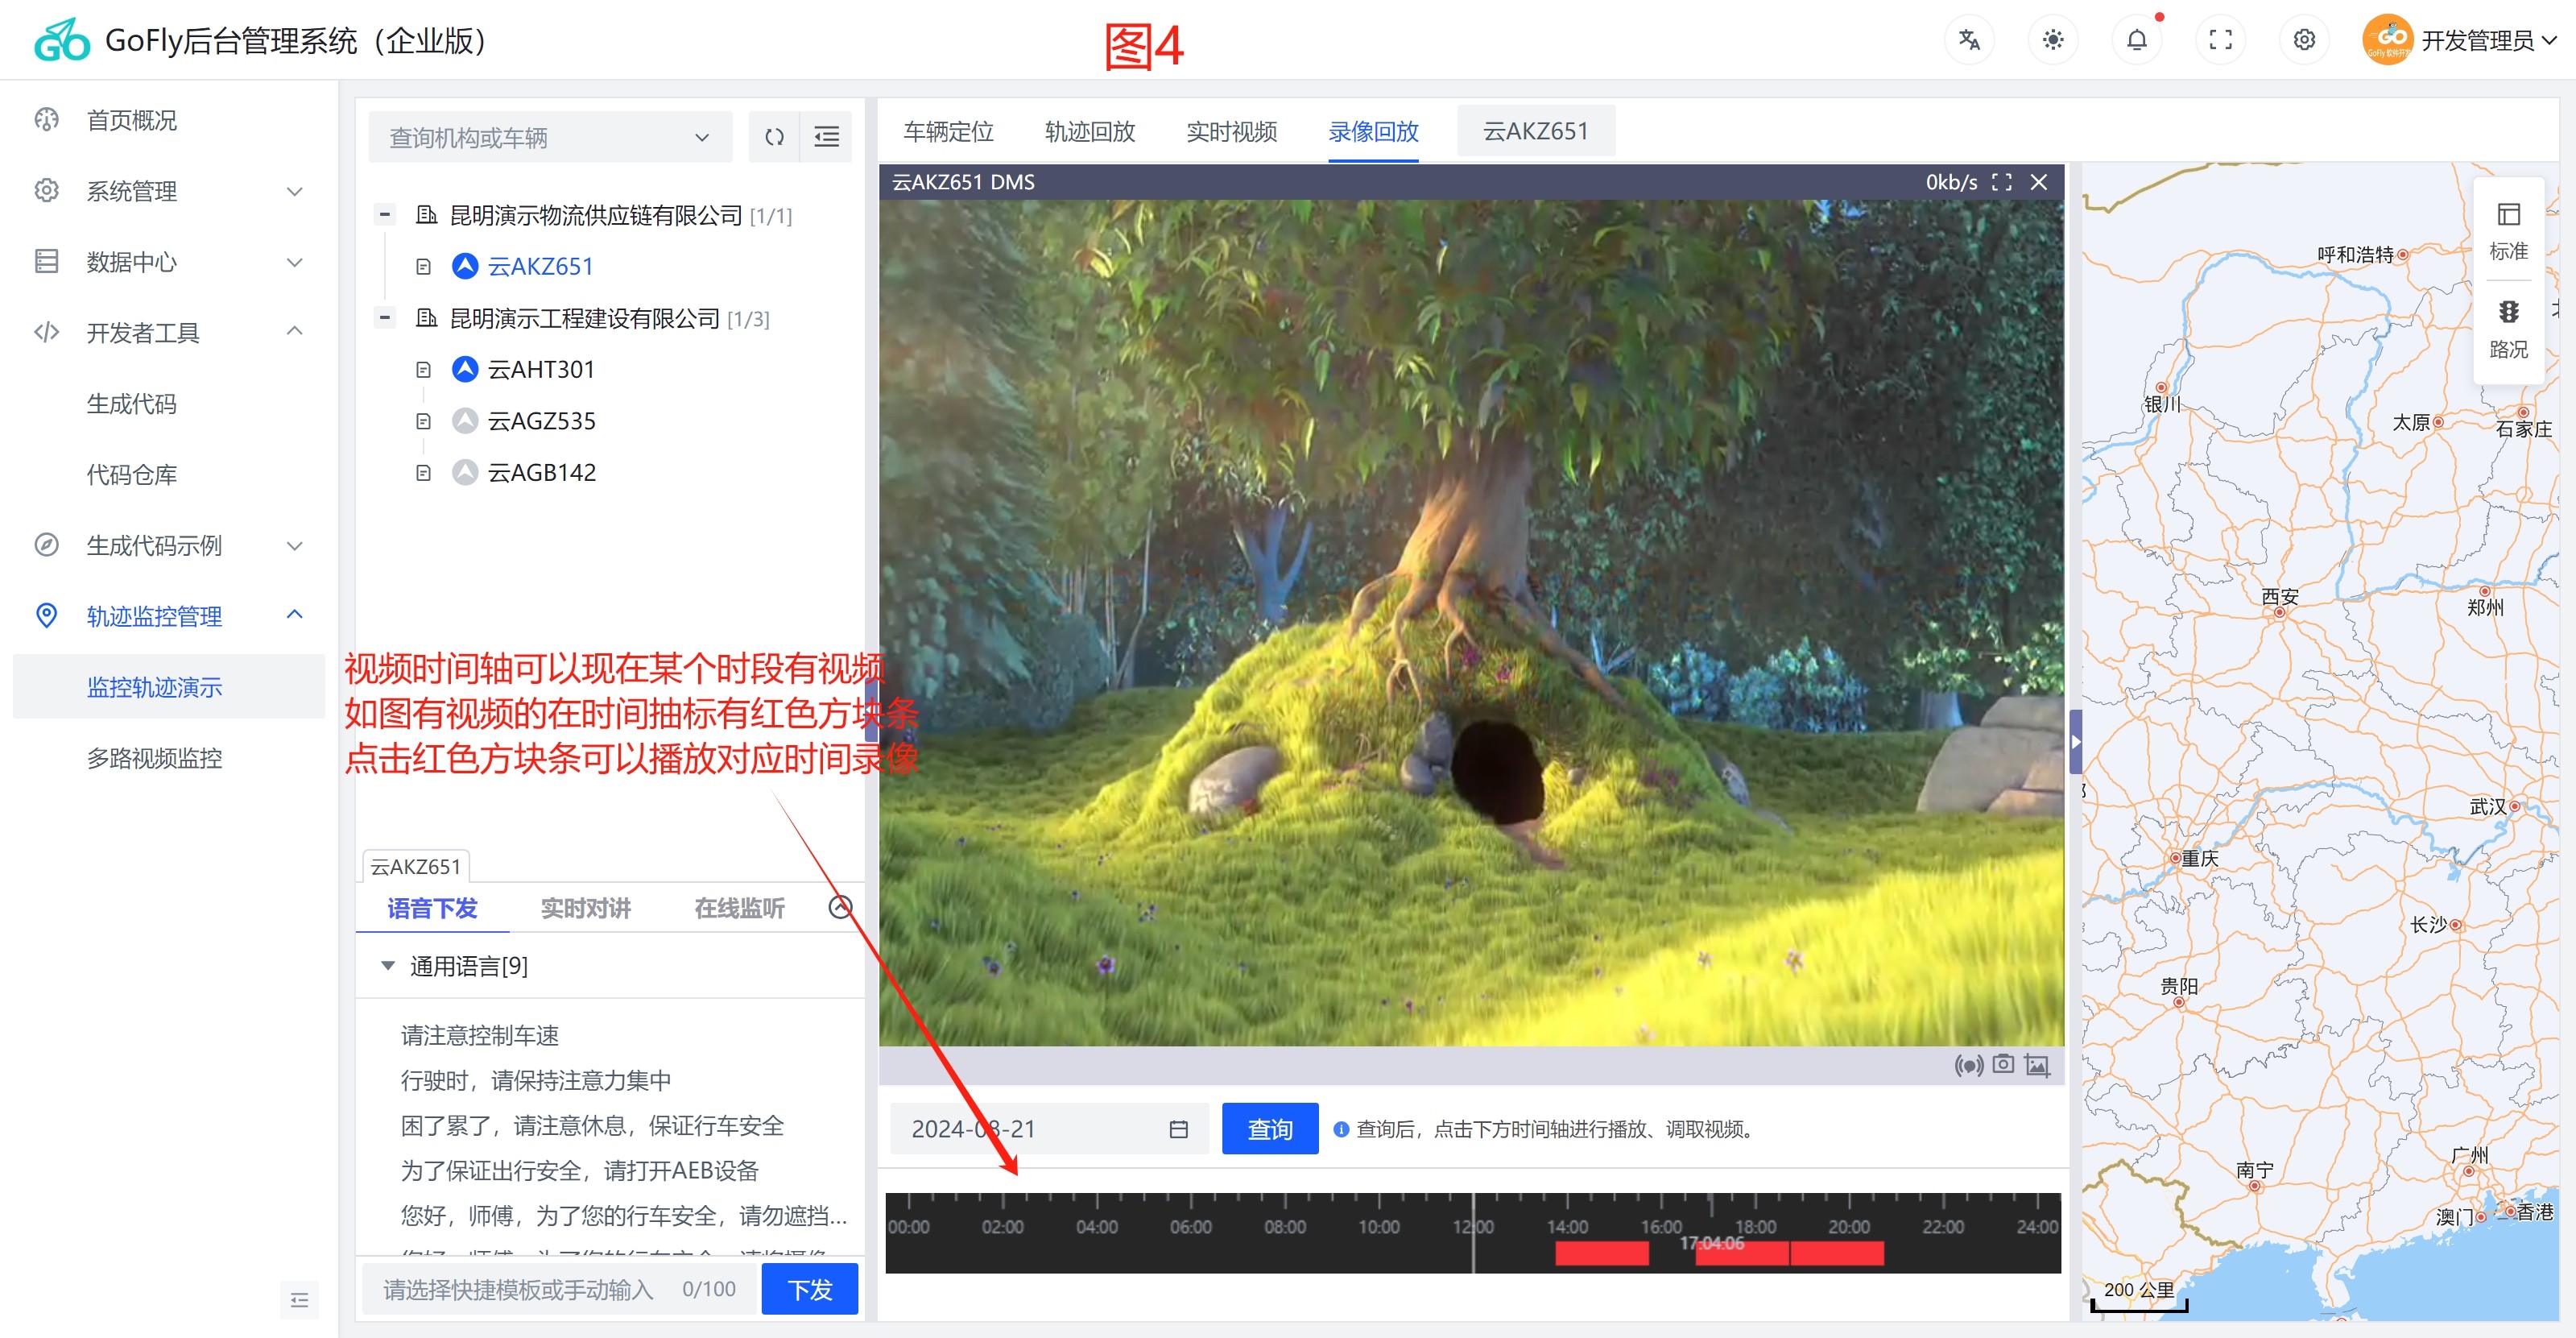
Task: Open the 2024-08-21 date picker
Action: [1049, 1129]
